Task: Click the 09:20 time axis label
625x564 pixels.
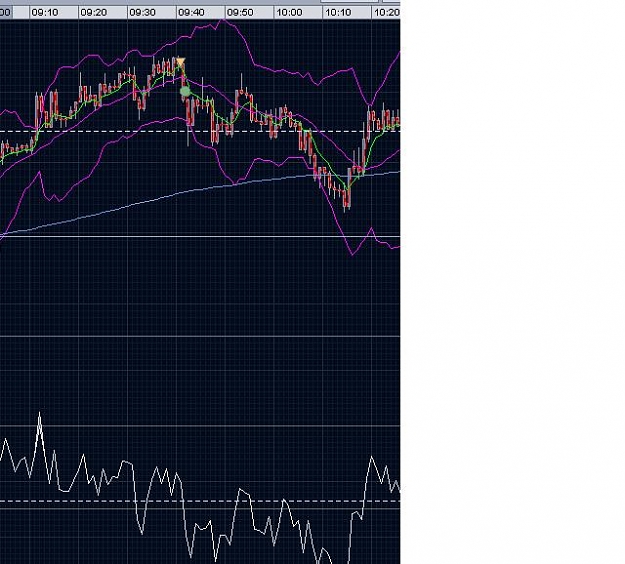Action: coord(94,13)
